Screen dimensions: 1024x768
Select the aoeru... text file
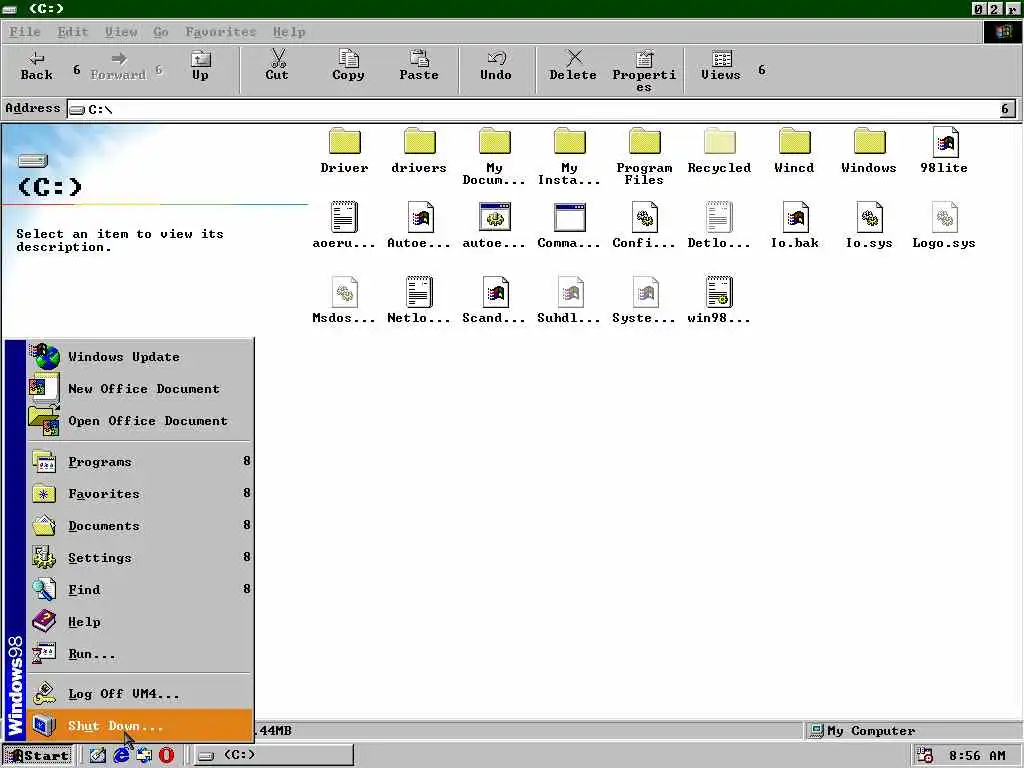point(344,226)
